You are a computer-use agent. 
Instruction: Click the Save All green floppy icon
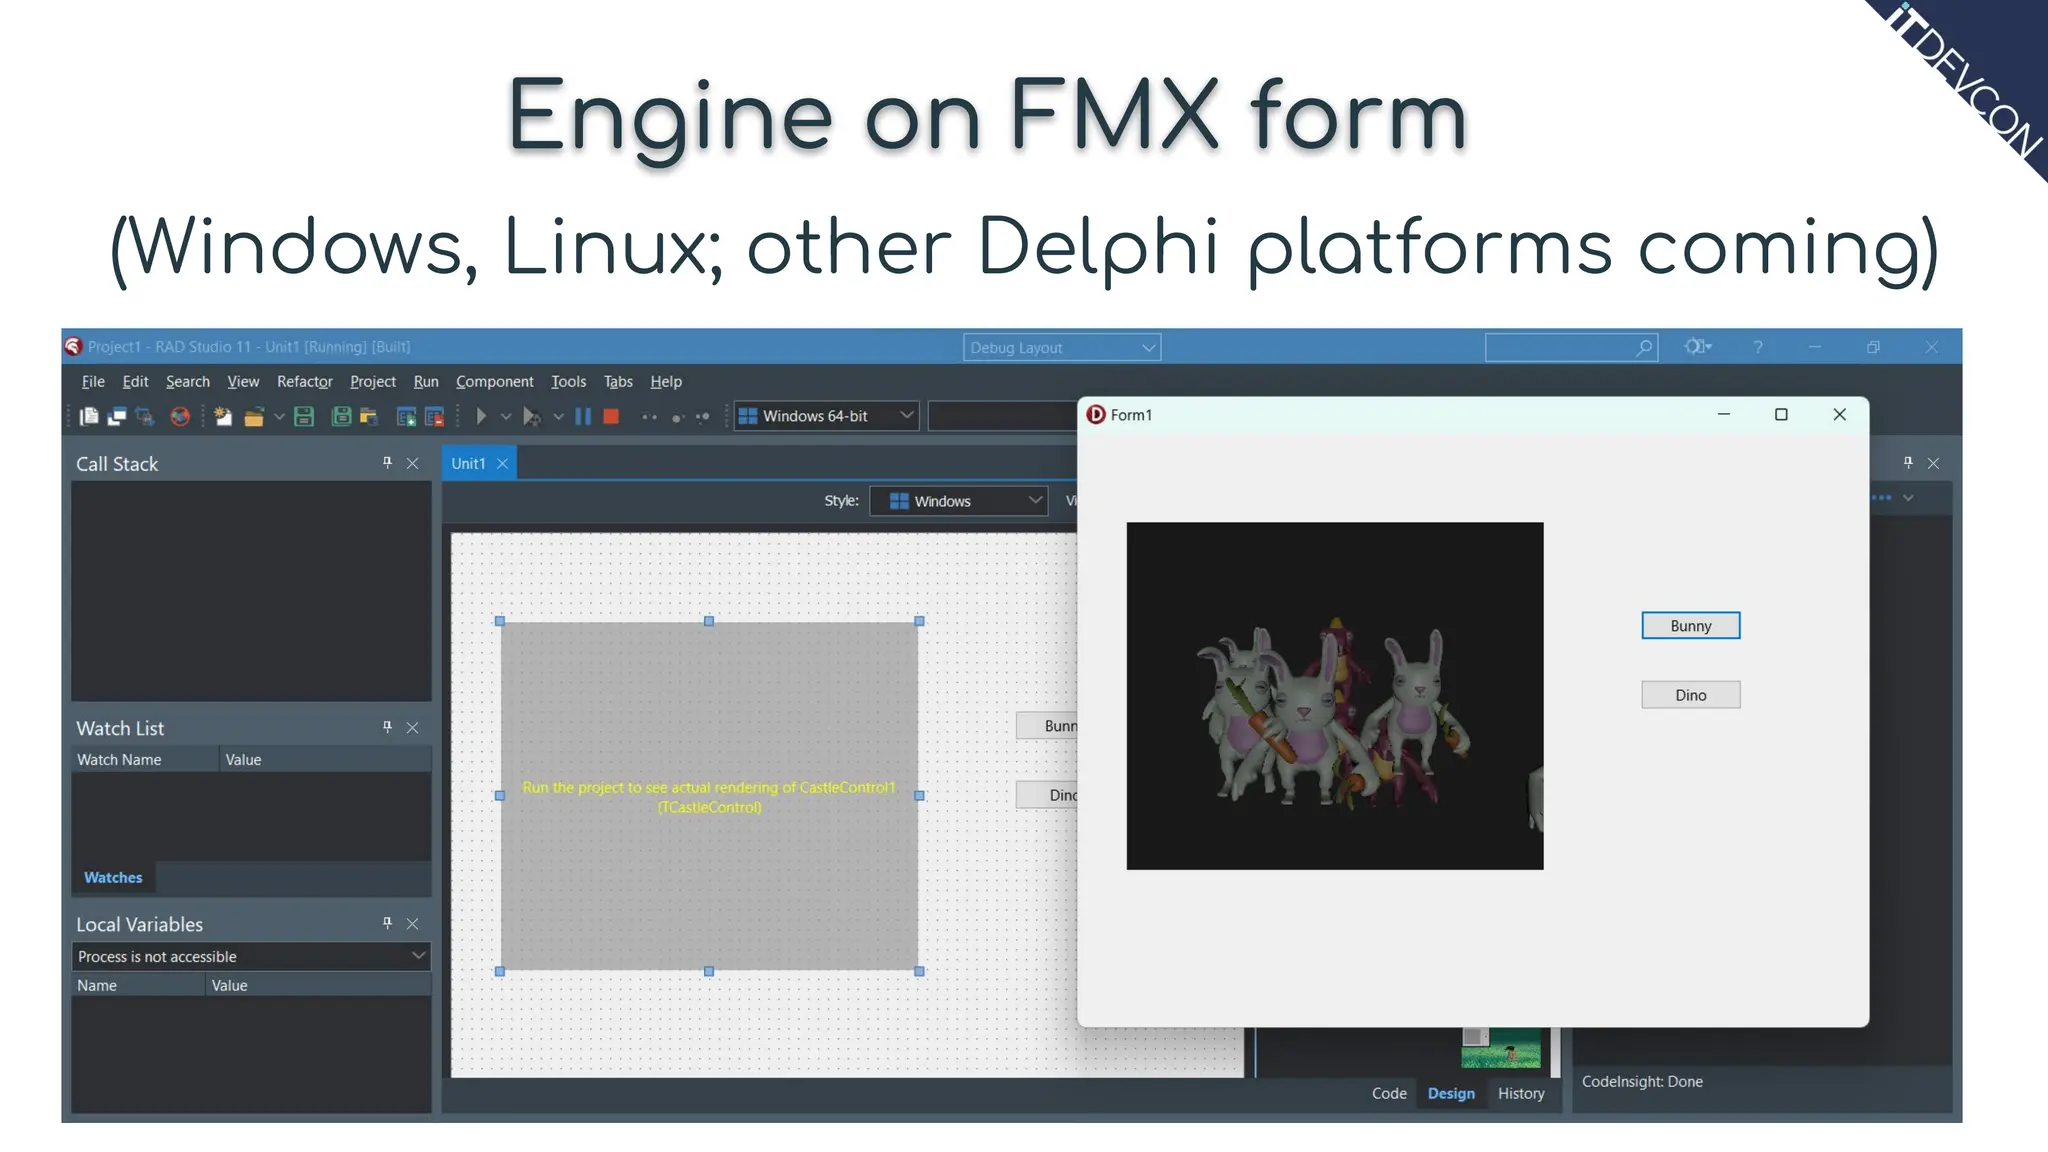point(341,416)
